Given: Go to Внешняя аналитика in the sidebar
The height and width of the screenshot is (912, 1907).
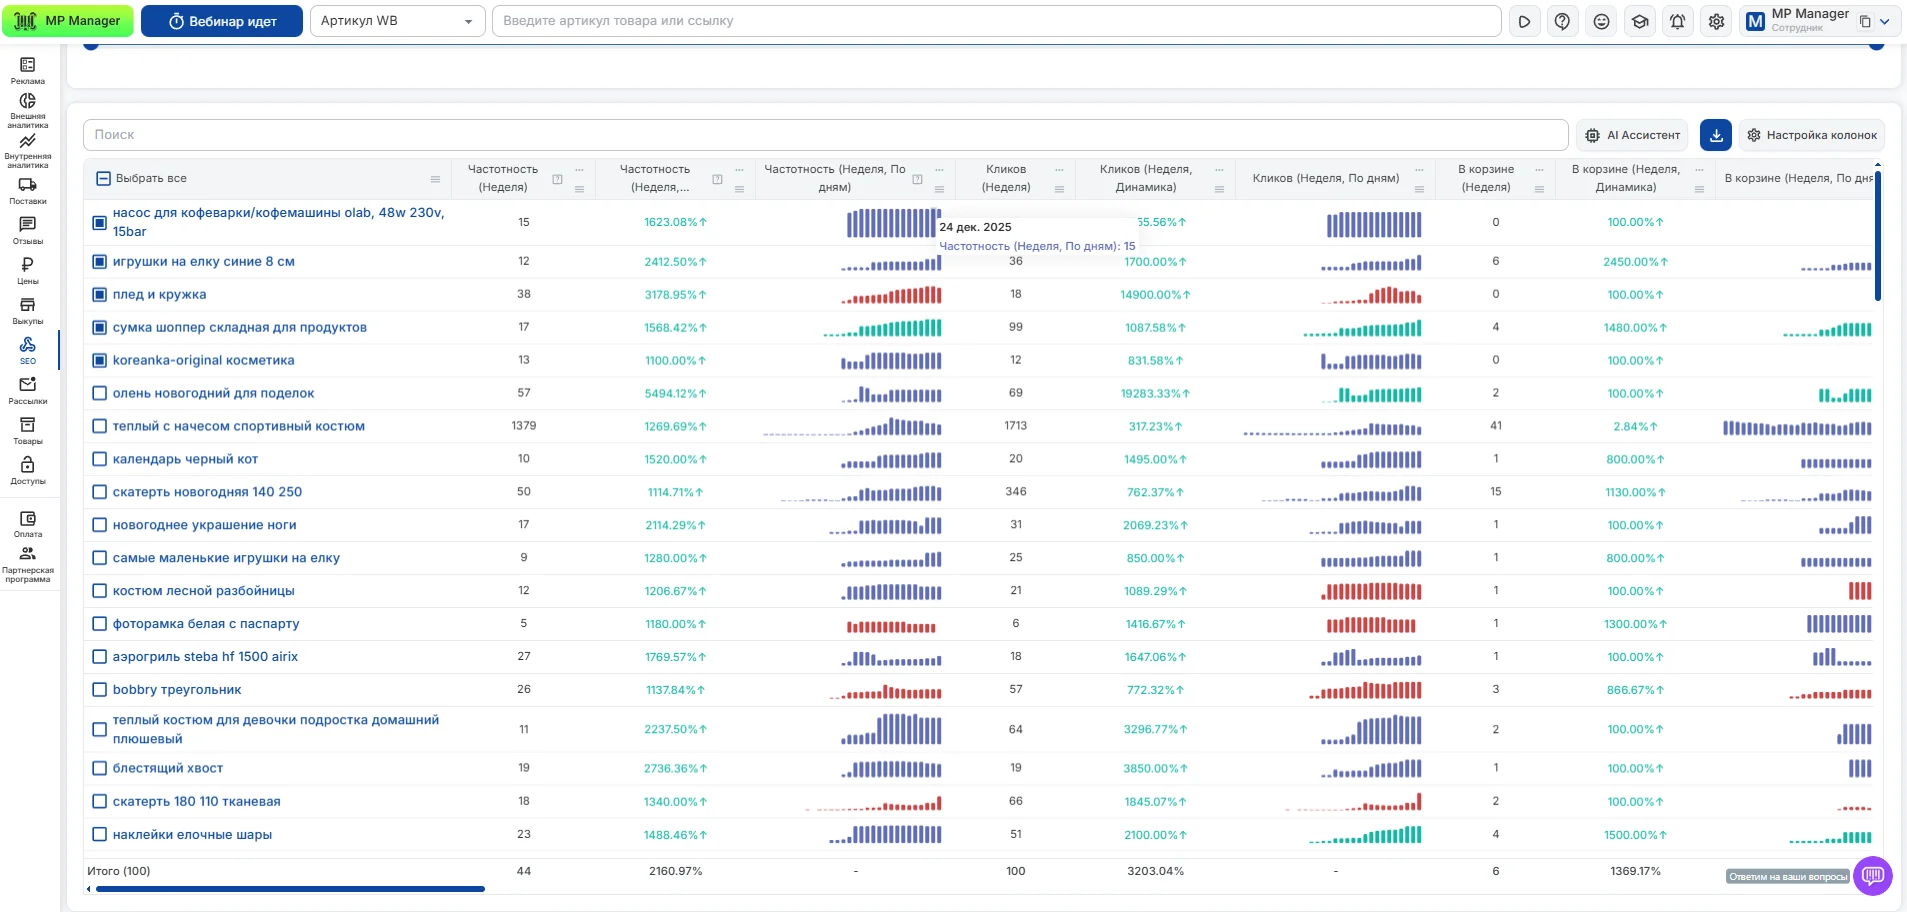Looking at the screenshot, I should pyautogui.click(x=28, y=110).
